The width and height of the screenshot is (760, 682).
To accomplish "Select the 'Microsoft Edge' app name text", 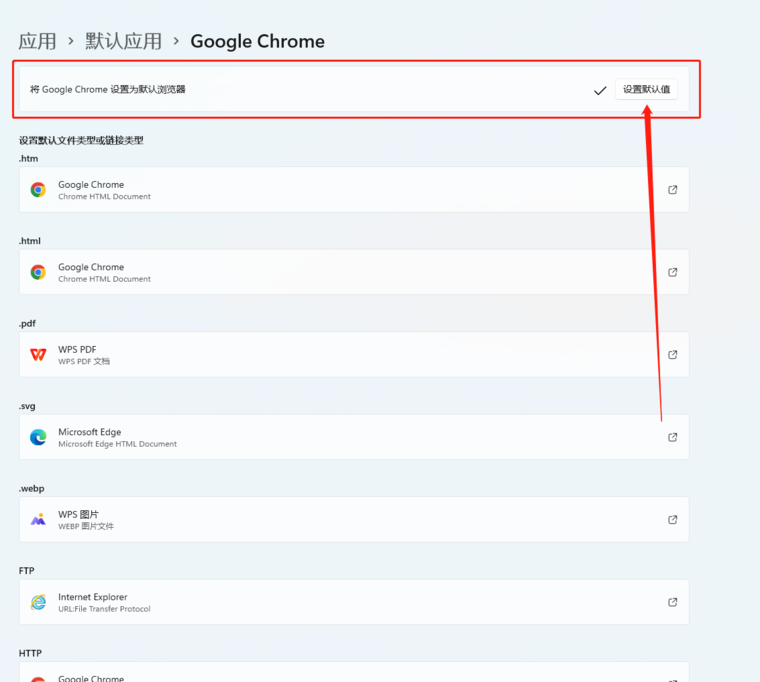I will pos(90,432).
